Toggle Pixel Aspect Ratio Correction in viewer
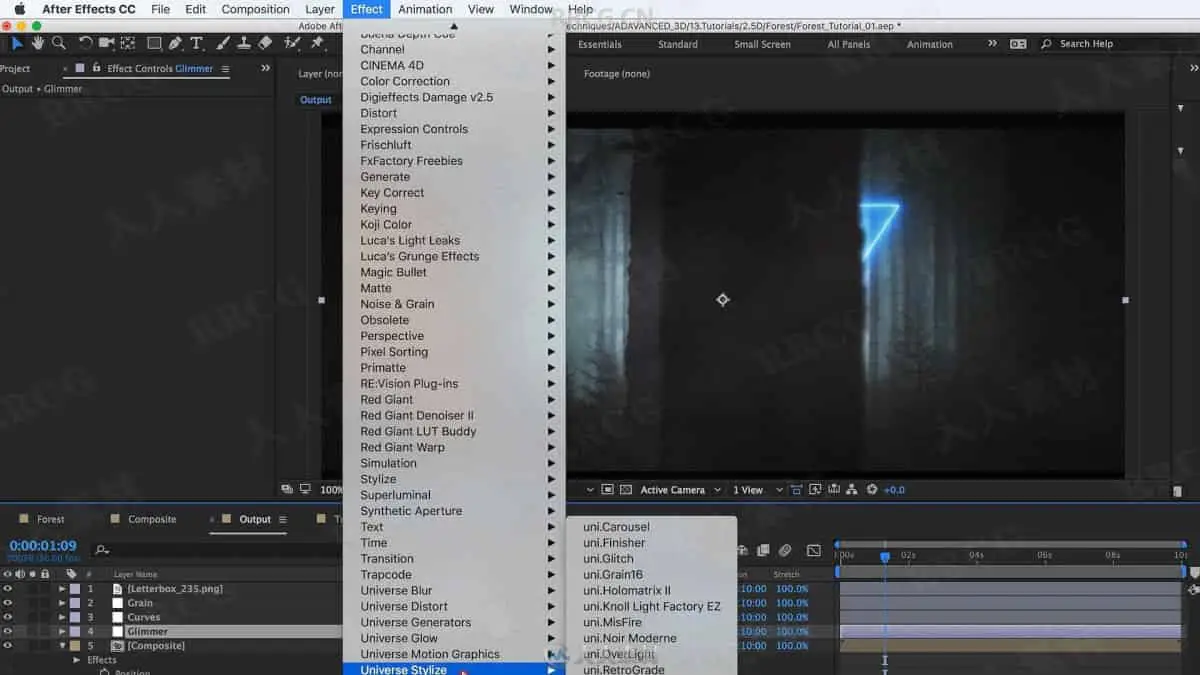 (x=796, y=490)
